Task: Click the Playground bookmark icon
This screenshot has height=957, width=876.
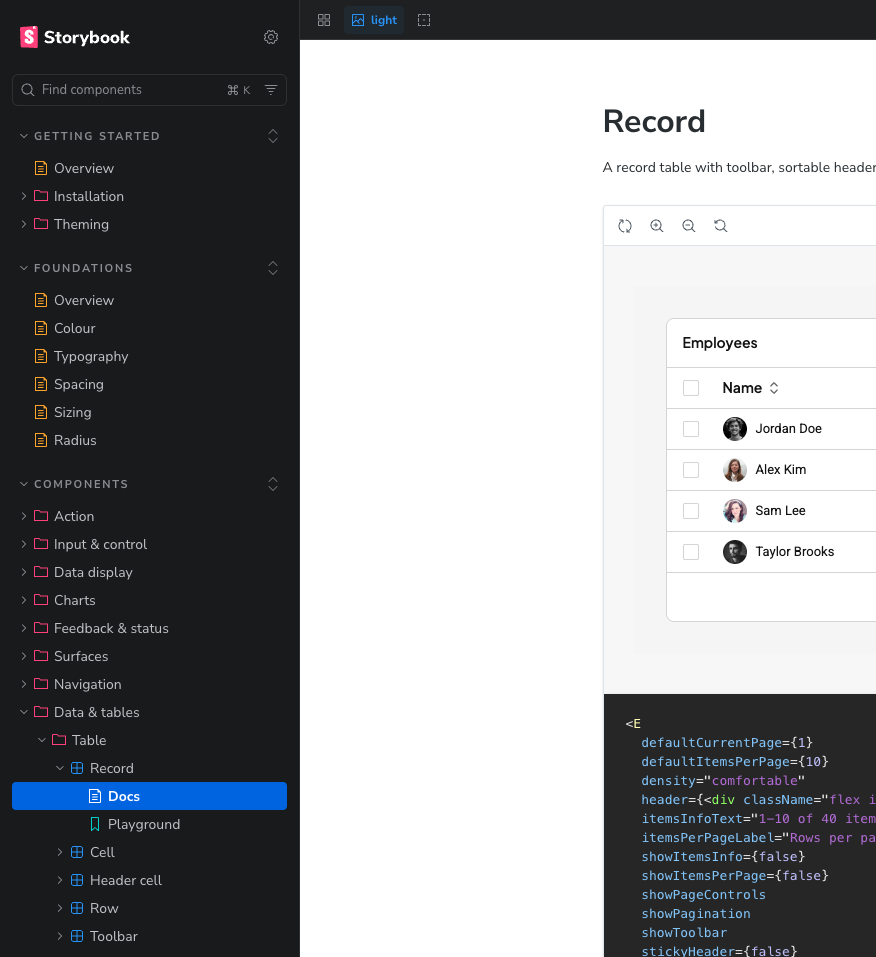Action: (95, 825)
